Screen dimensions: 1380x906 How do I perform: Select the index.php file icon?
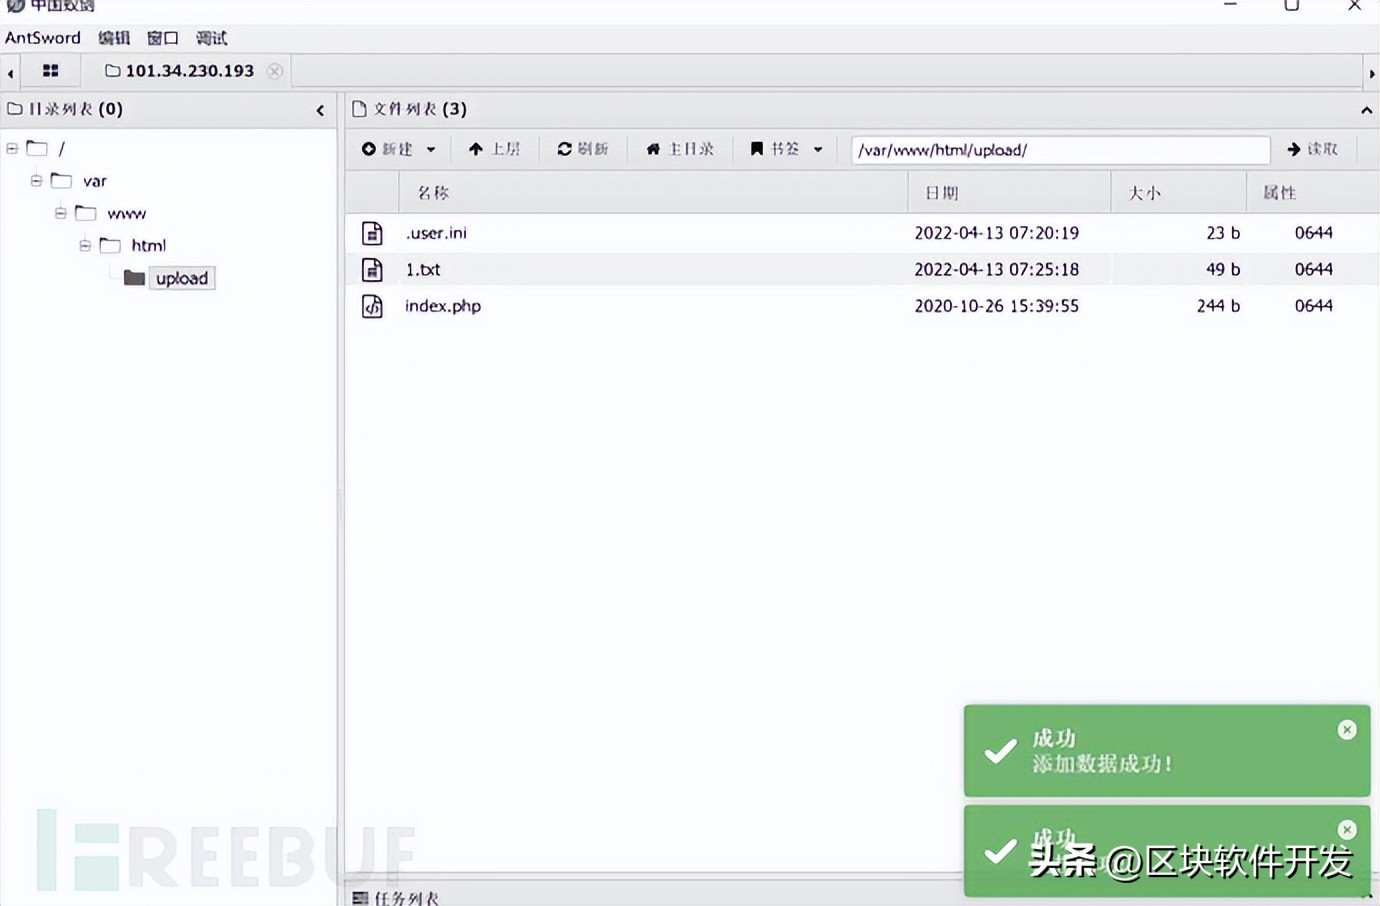point(371,305)
